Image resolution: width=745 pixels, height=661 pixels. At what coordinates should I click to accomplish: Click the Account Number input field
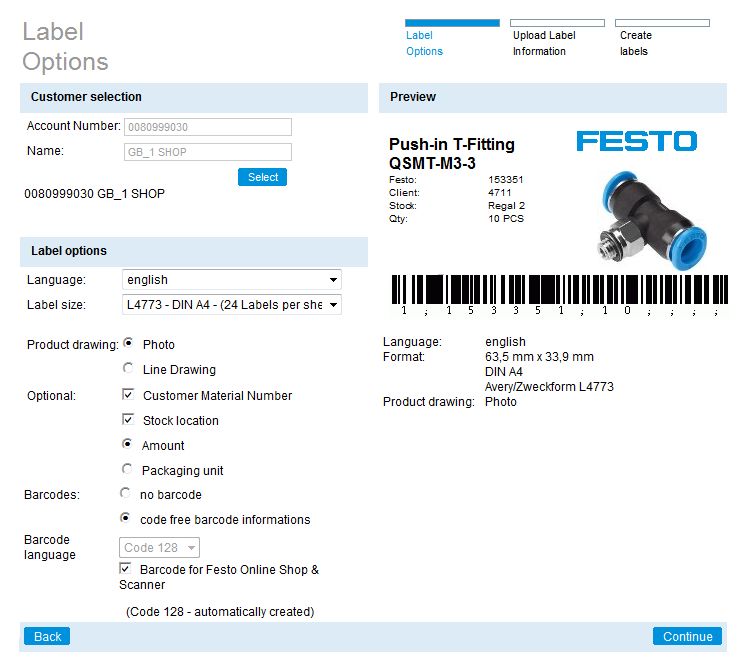pyautogui.click(x=207, y=127)
